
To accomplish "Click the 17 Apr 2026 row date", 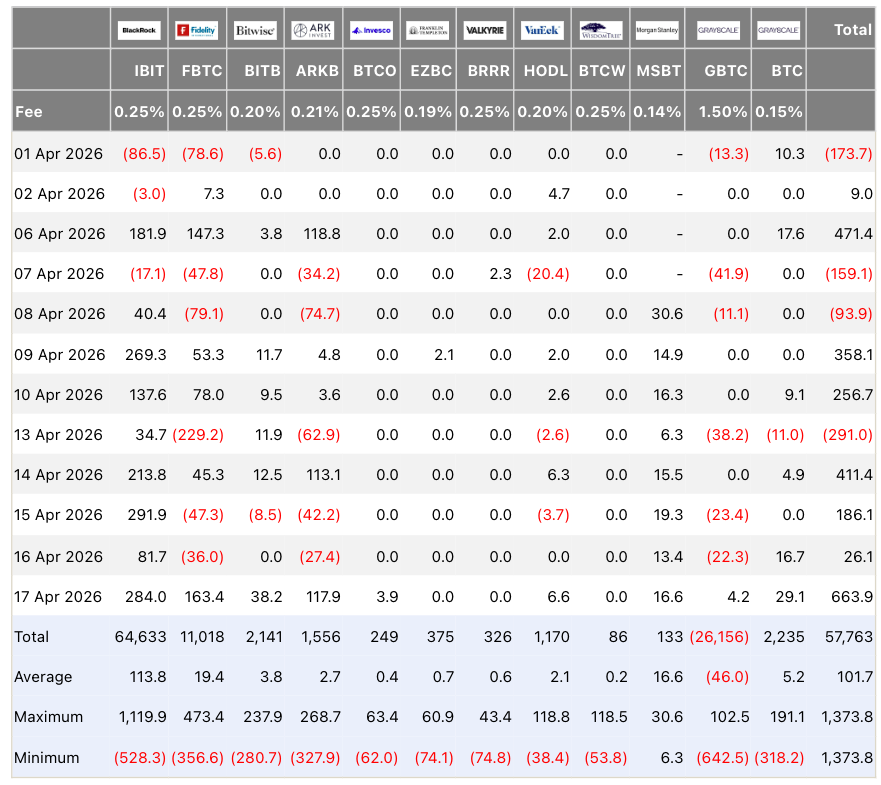I will pos(59,596).
